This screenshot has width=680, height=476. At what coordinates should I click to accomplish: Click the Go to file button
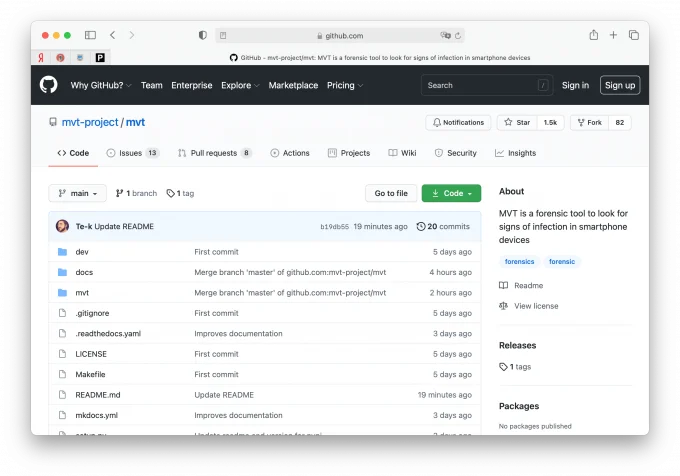point(391,193)
